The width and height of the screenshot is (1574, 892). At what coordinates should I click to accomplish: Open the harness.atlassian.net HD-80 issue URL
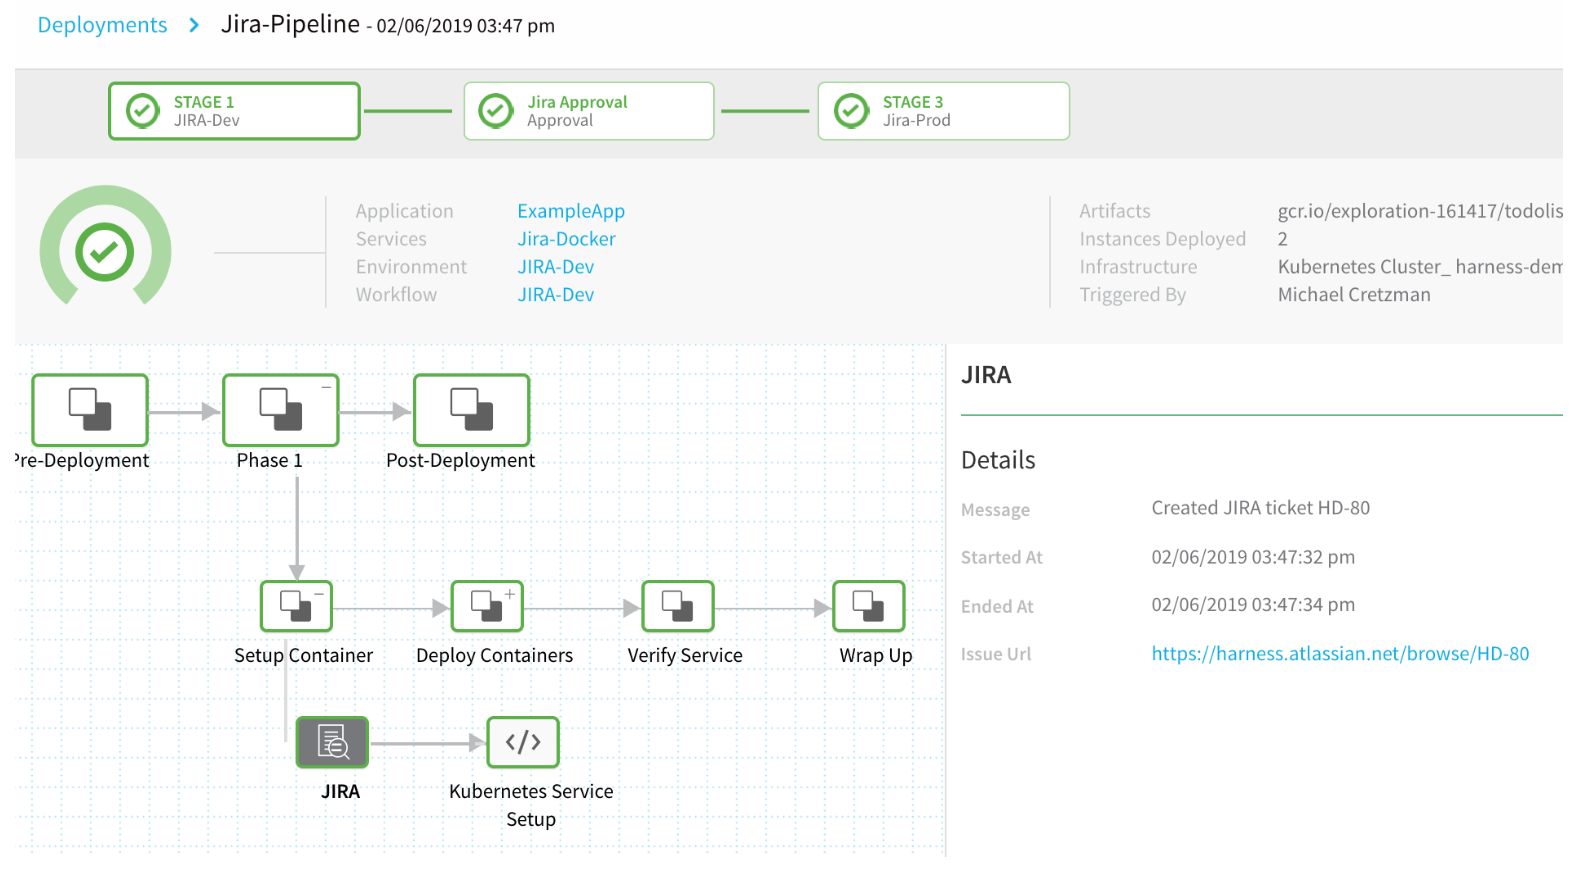(1340, 654)
